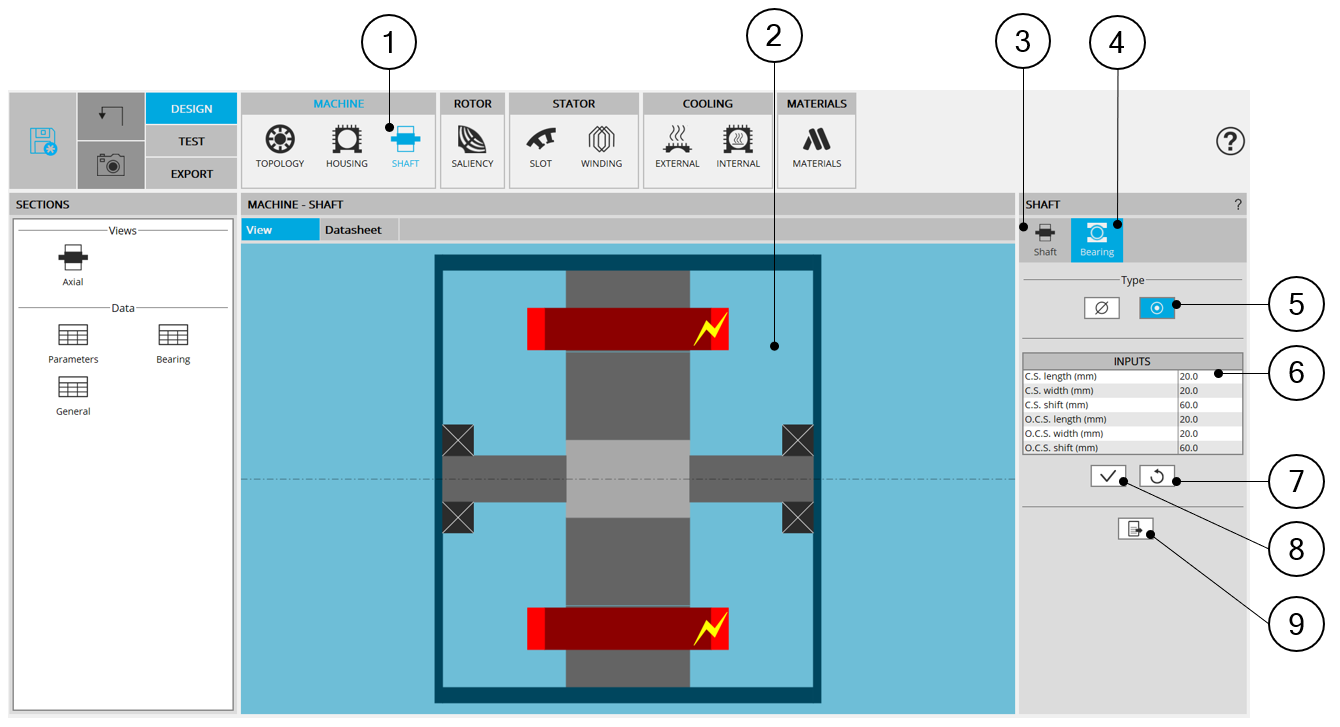Apply inputs with the checkmark button
This screenshot has width=1340, height=727.
(x=1108, y=477)
